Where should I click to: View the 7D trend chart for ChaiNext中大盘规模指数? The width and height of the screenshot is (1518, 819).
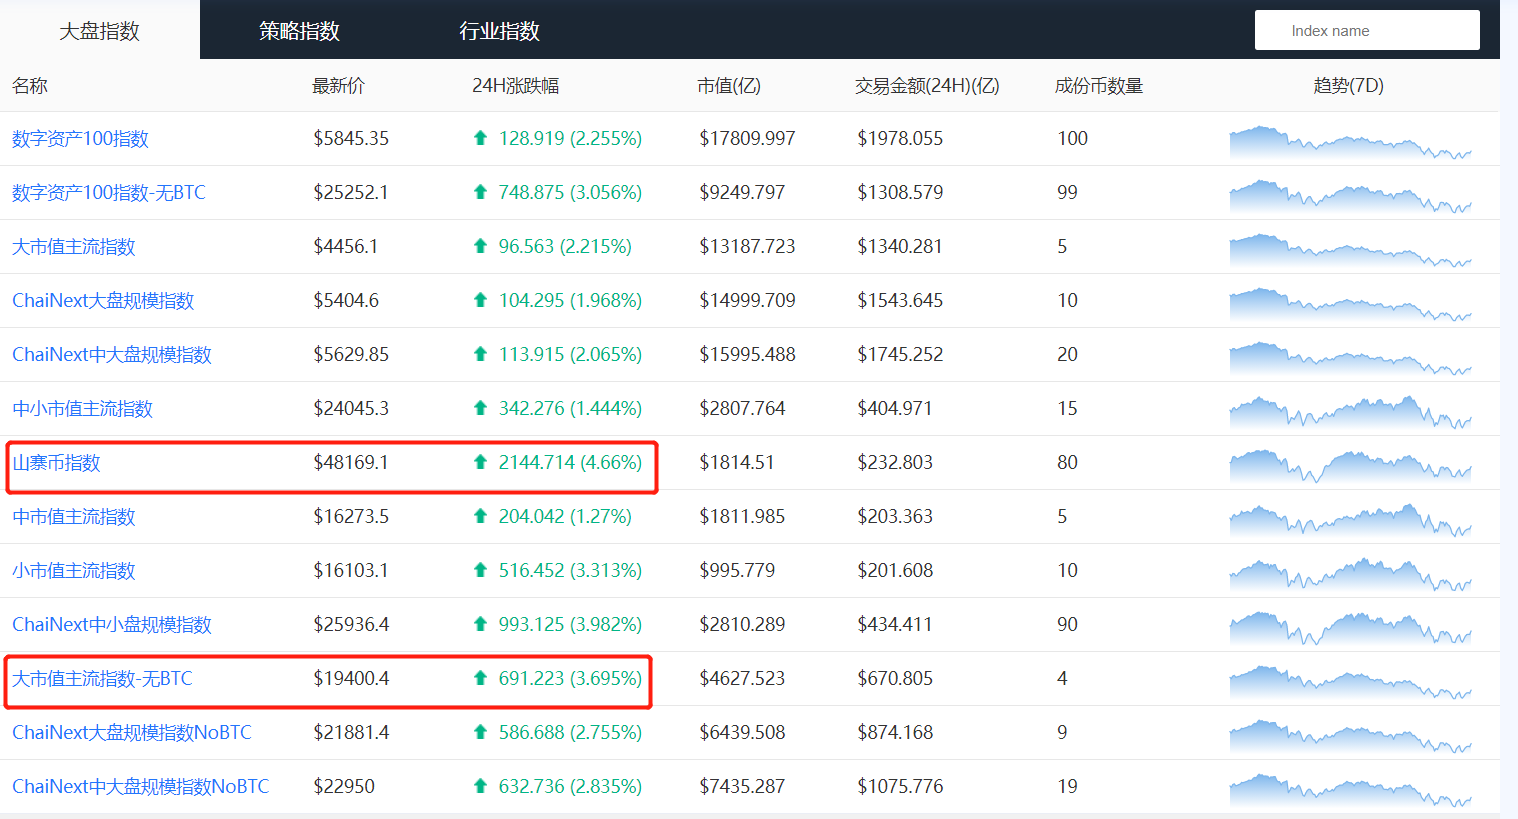(x=1350, y=358)
